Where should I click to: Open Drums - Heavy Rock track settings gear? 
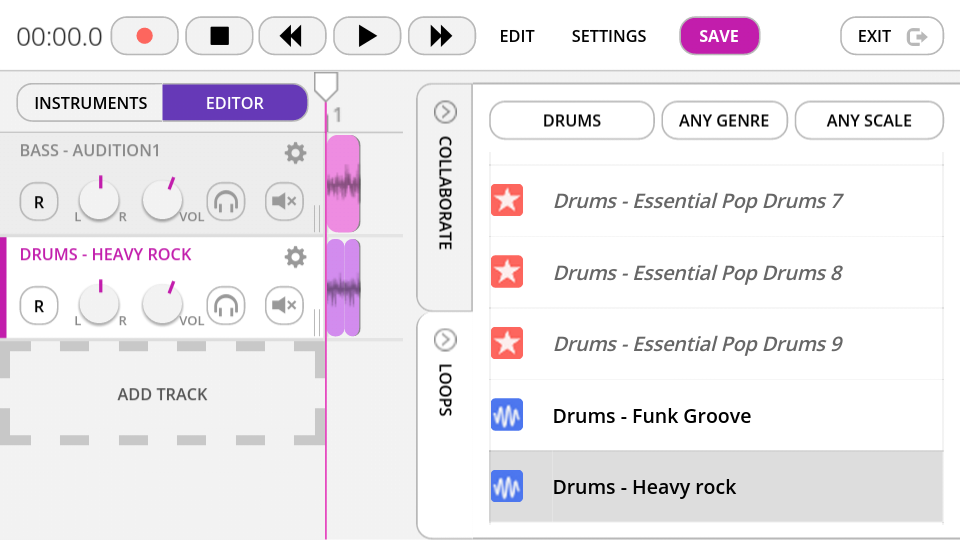coord(295,257)
